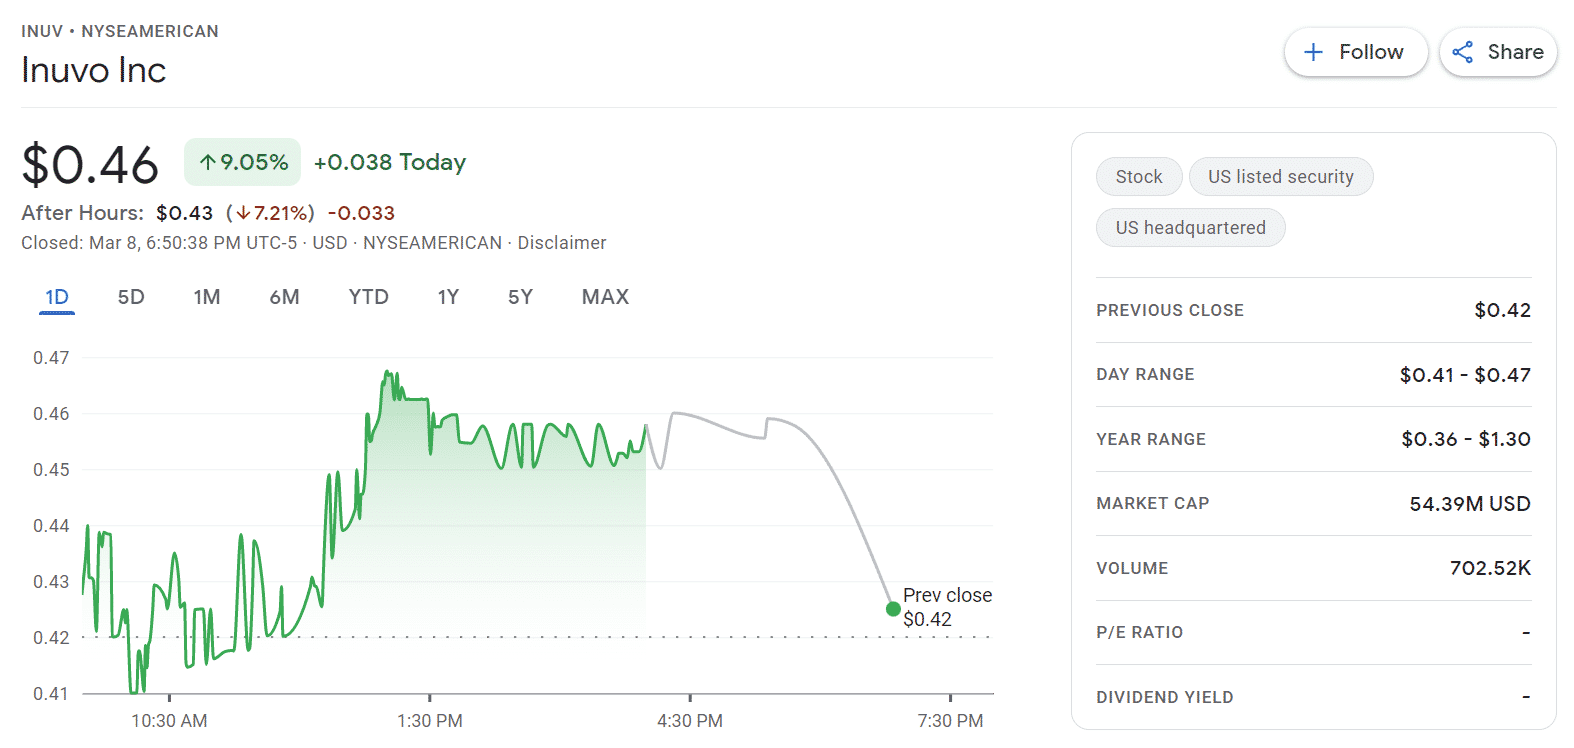Click the INUV • NYSEAMERICAN ticker label
The width and height of the screenshot is (1574, 748).
(x=120, y=31)
